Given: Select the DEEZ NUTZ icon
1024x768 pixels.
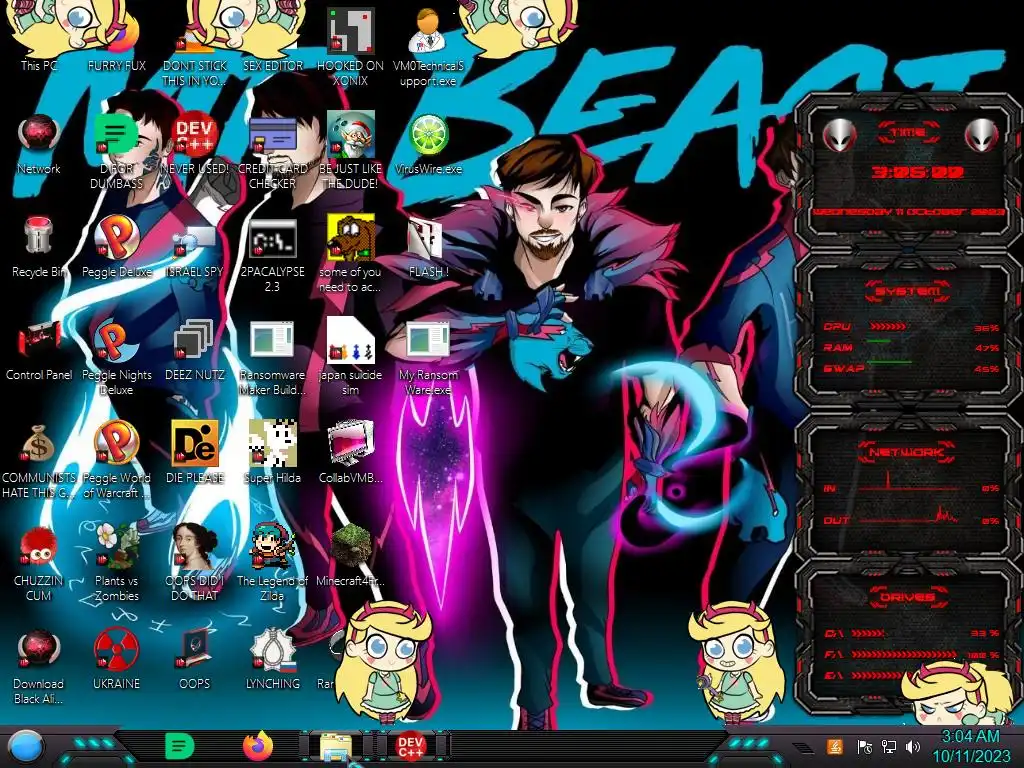Looking at the screenshot, I should tap(195, 349).
